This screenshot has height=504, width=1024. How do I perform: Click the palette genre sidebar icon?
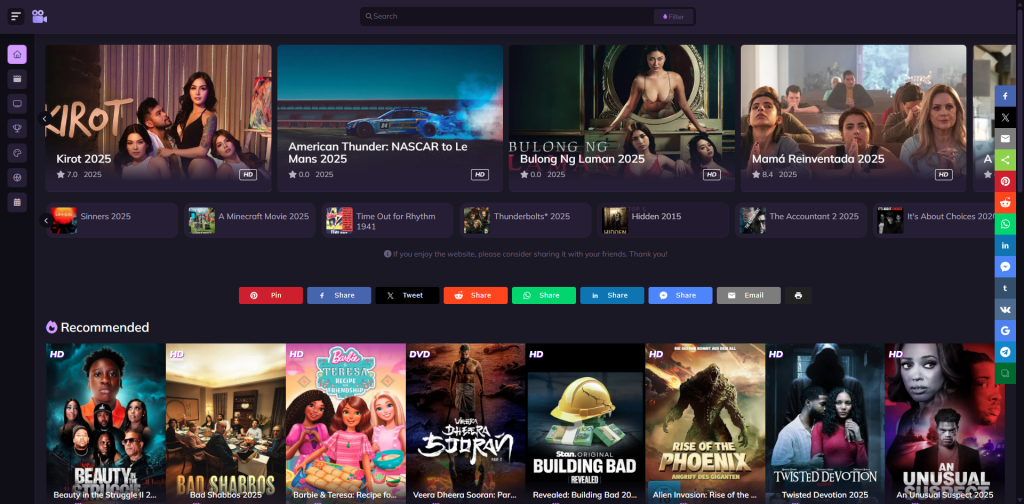pyautogui.click(x=17, y=153)
